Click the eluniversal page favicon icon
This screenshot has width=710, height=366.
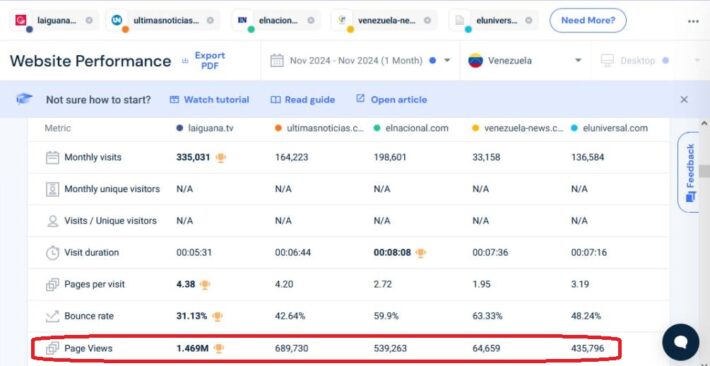460,20
